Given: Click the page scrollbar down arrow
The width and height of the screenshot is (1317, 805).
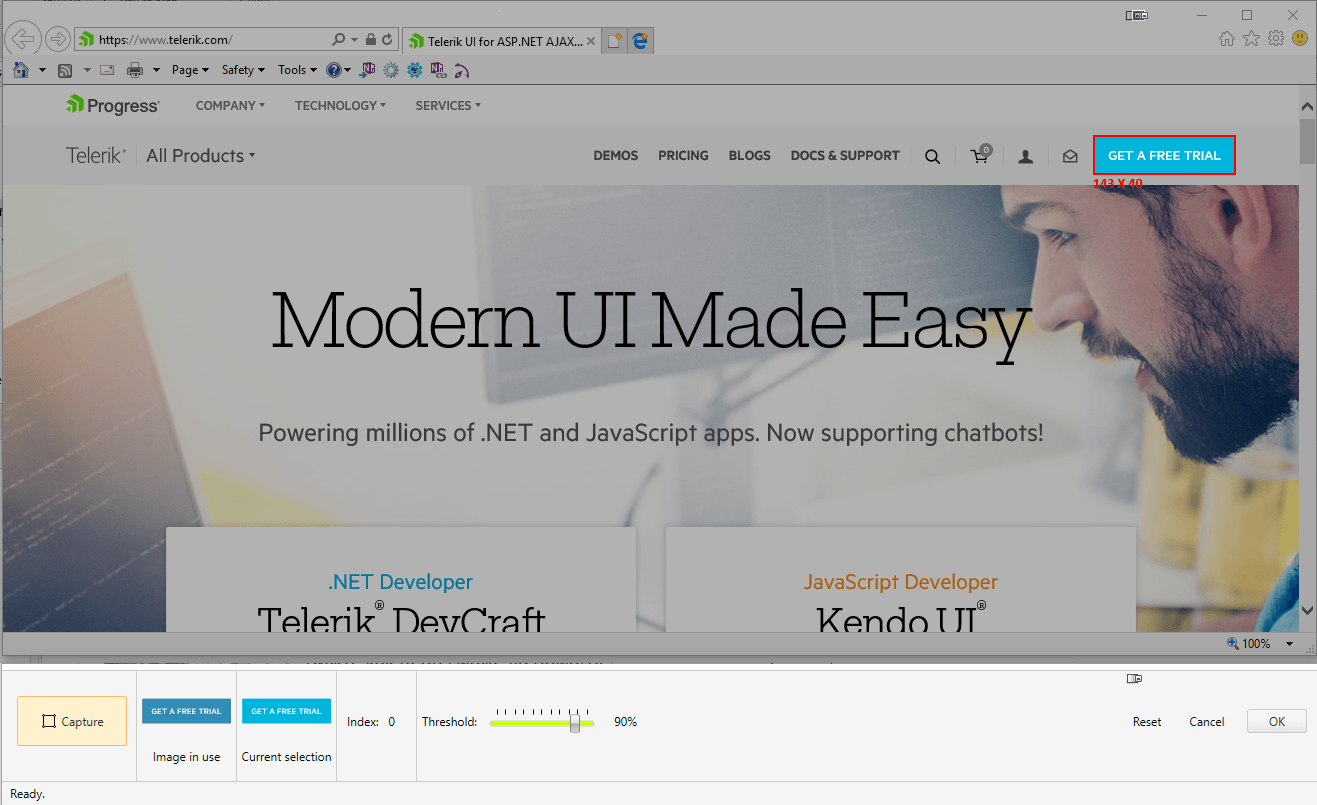Looking at the screenshot, I should (1307, 609).
